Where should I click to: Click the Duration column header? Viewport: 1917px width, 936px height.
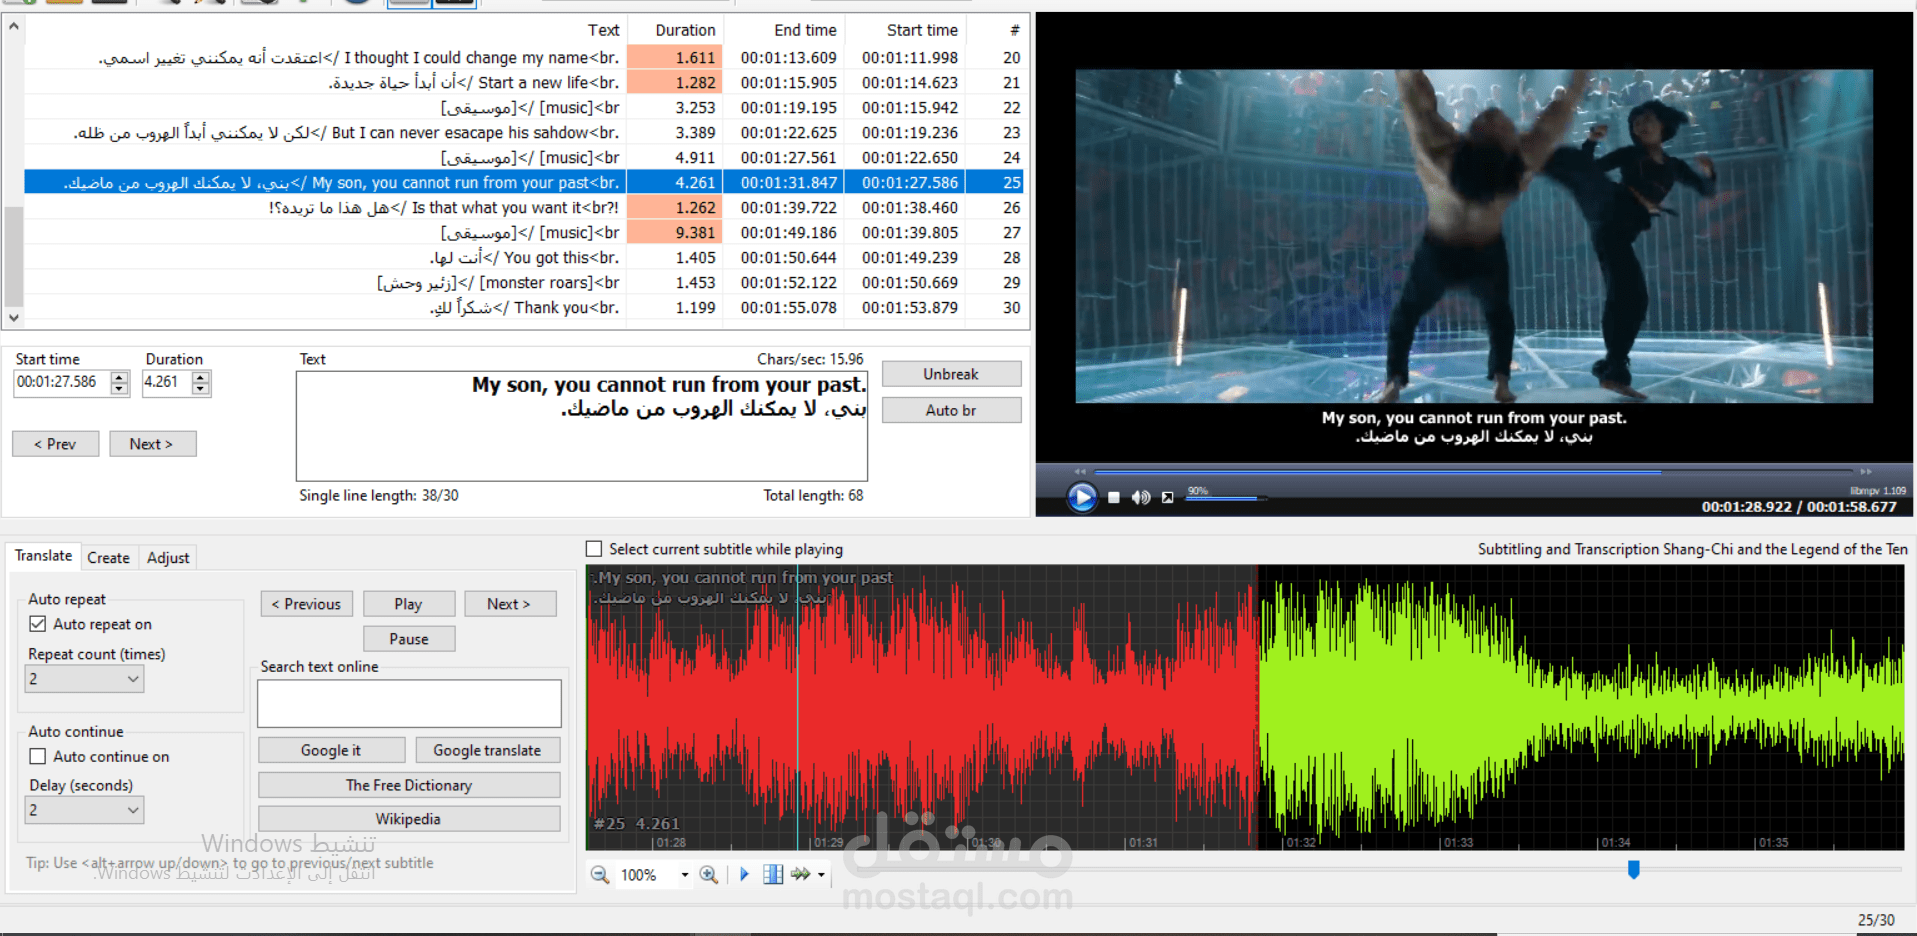[x=676, y=30]
